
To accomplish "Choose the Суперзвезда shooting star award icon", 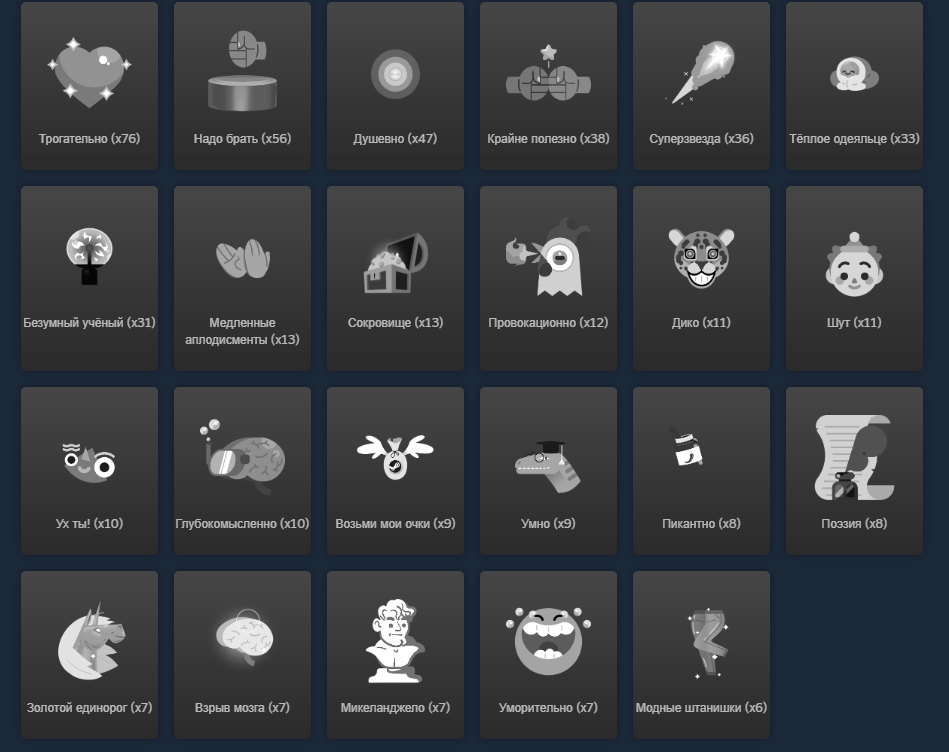I will click(x=701, y=73).
